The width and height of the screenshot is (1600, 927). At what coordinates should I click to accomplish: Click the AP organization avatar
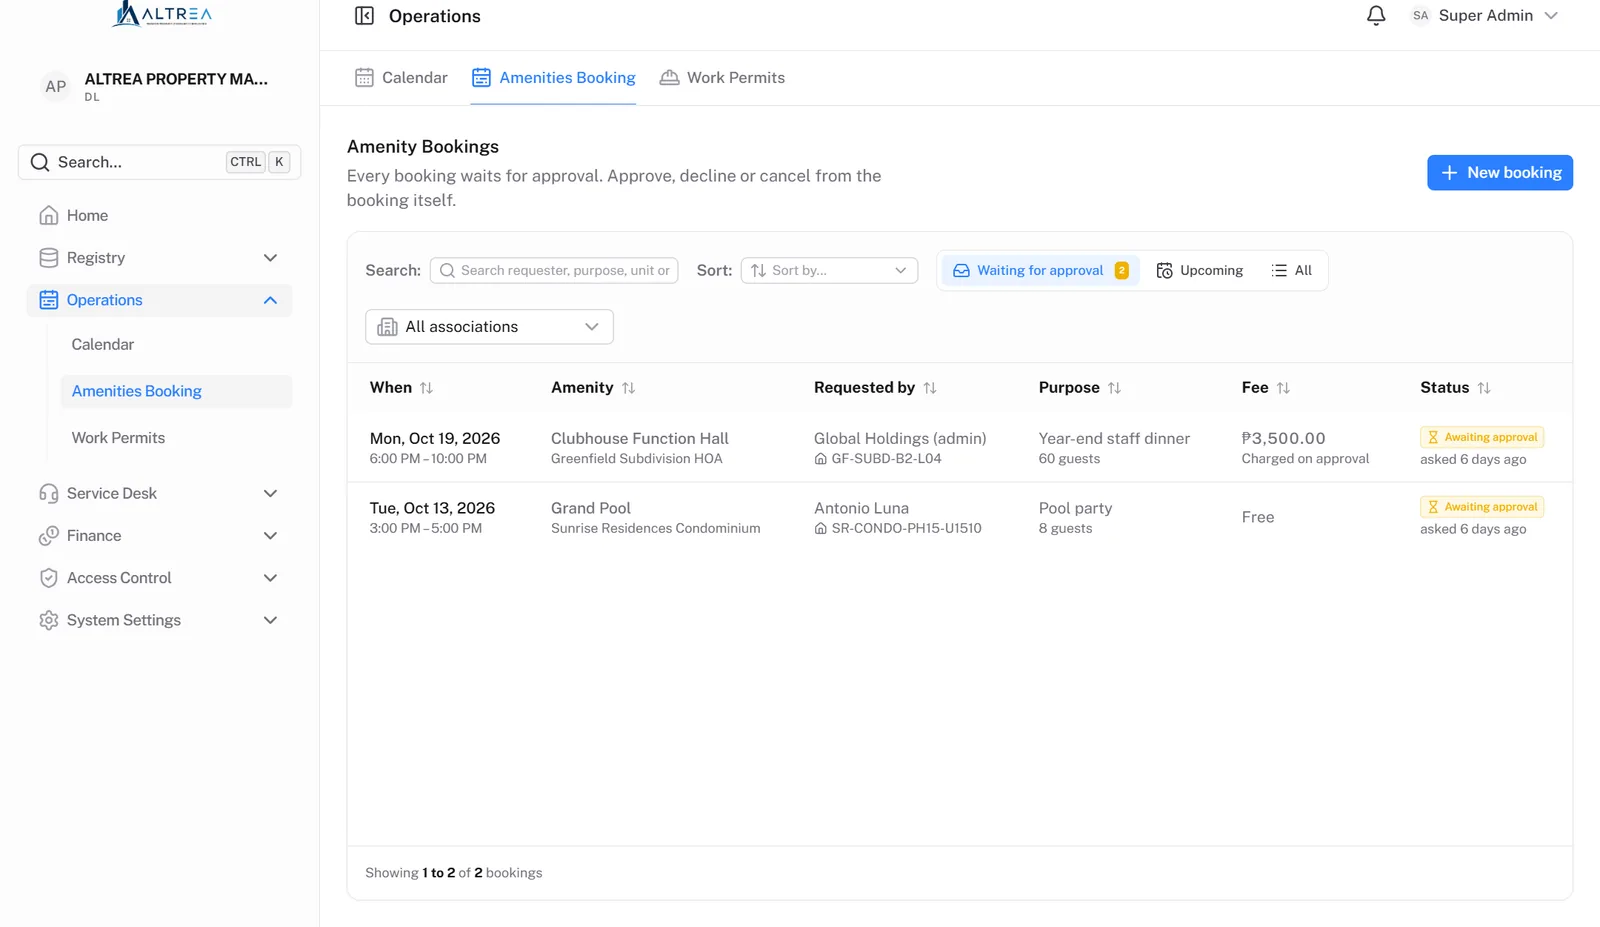click(x=56, y=87)
